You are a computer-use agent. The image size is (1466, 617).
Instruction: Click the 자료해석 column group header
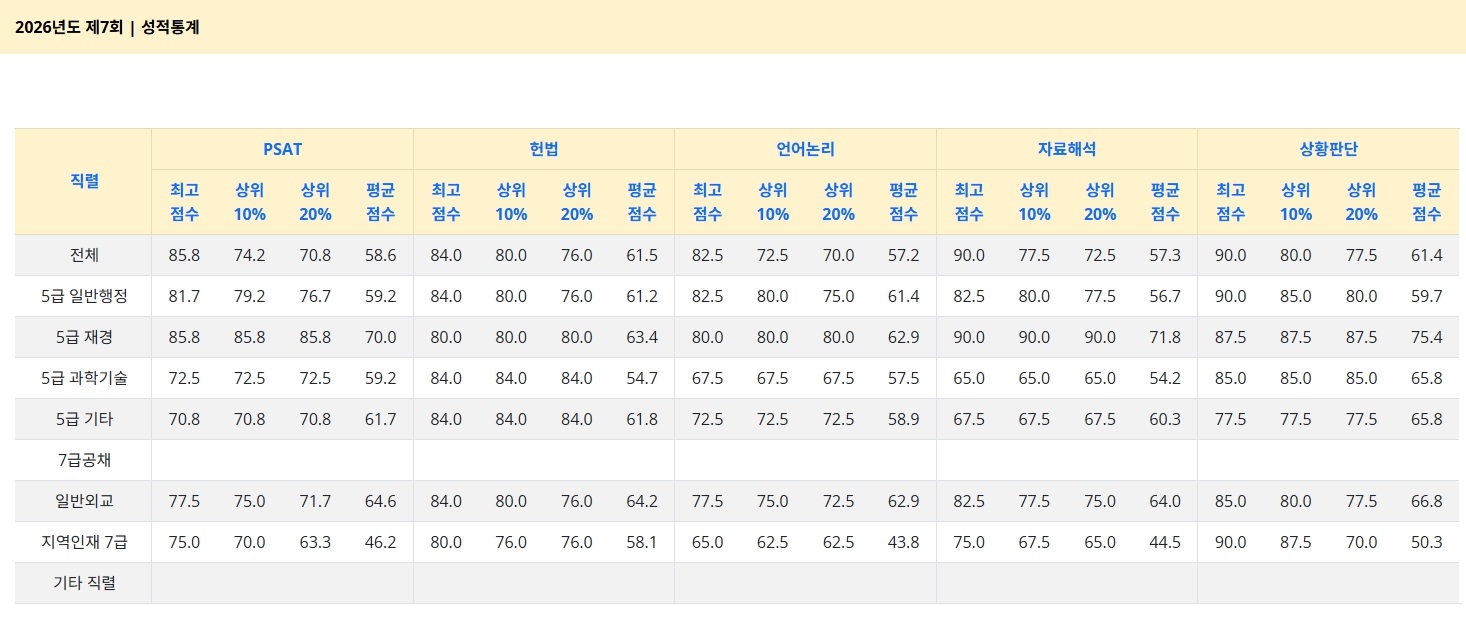pos(1066,149)
